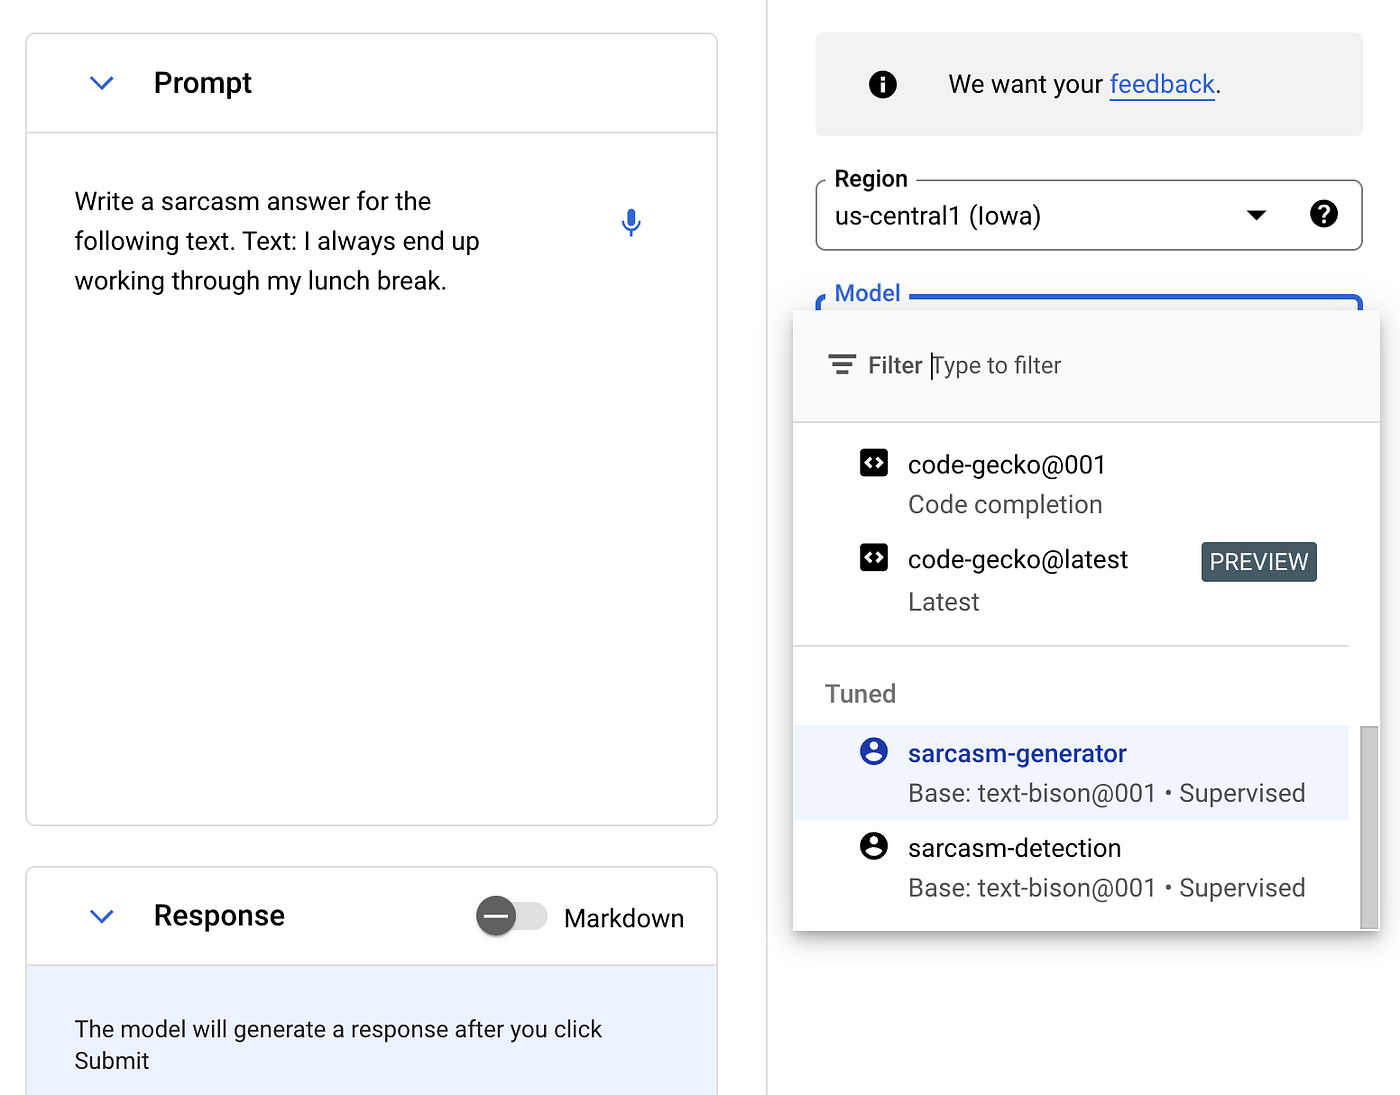This screenshot has height=1095, width=1400.
Task: Click the help question mark next to Region
Action: tap(1324, 213)
